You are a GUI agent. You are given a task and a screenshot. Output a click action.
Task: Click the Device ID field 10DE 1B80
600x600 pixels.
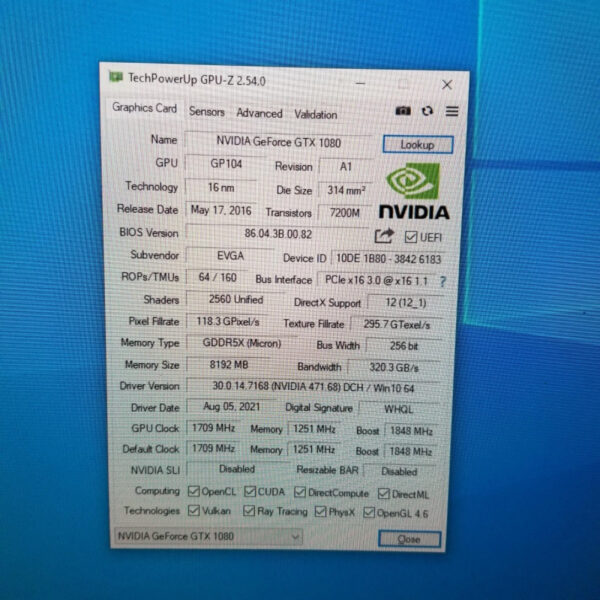point(388,259)
